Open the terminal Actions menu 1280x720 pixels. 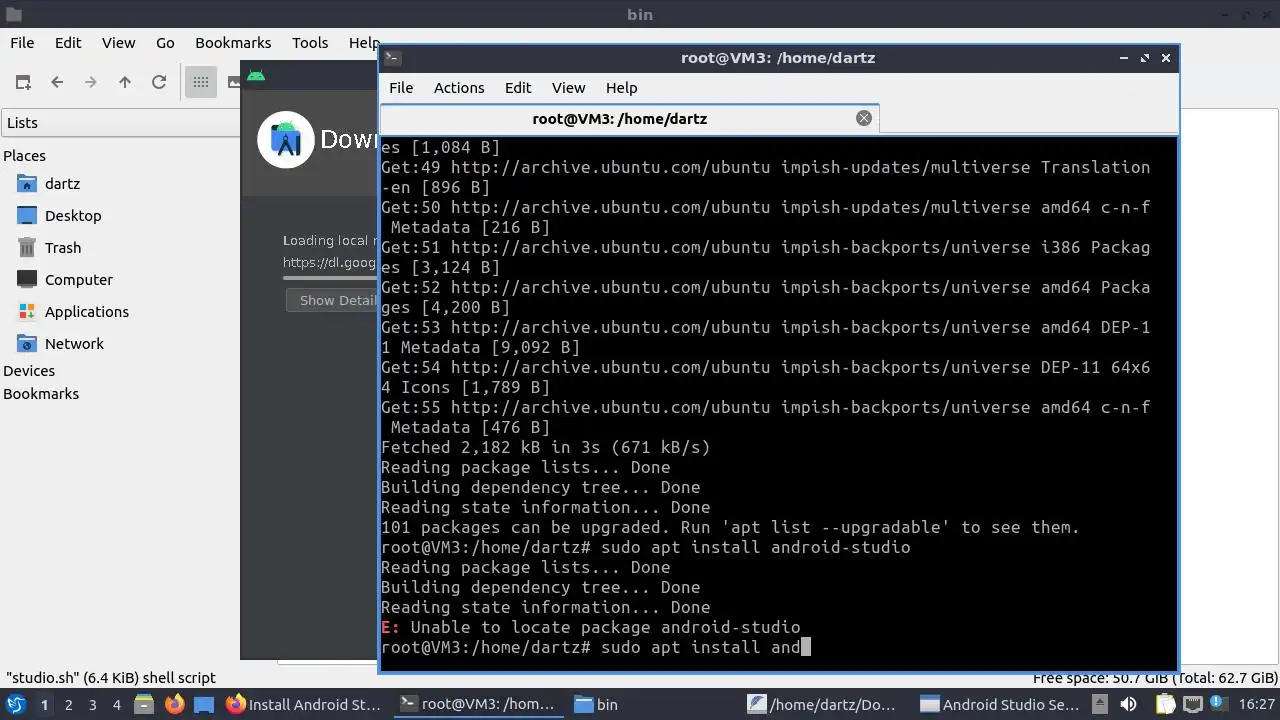tap(459, 88)
